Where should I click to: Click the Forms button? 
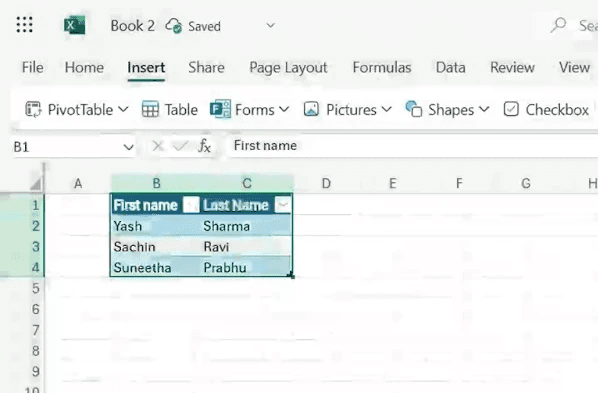tap(242, 110)
